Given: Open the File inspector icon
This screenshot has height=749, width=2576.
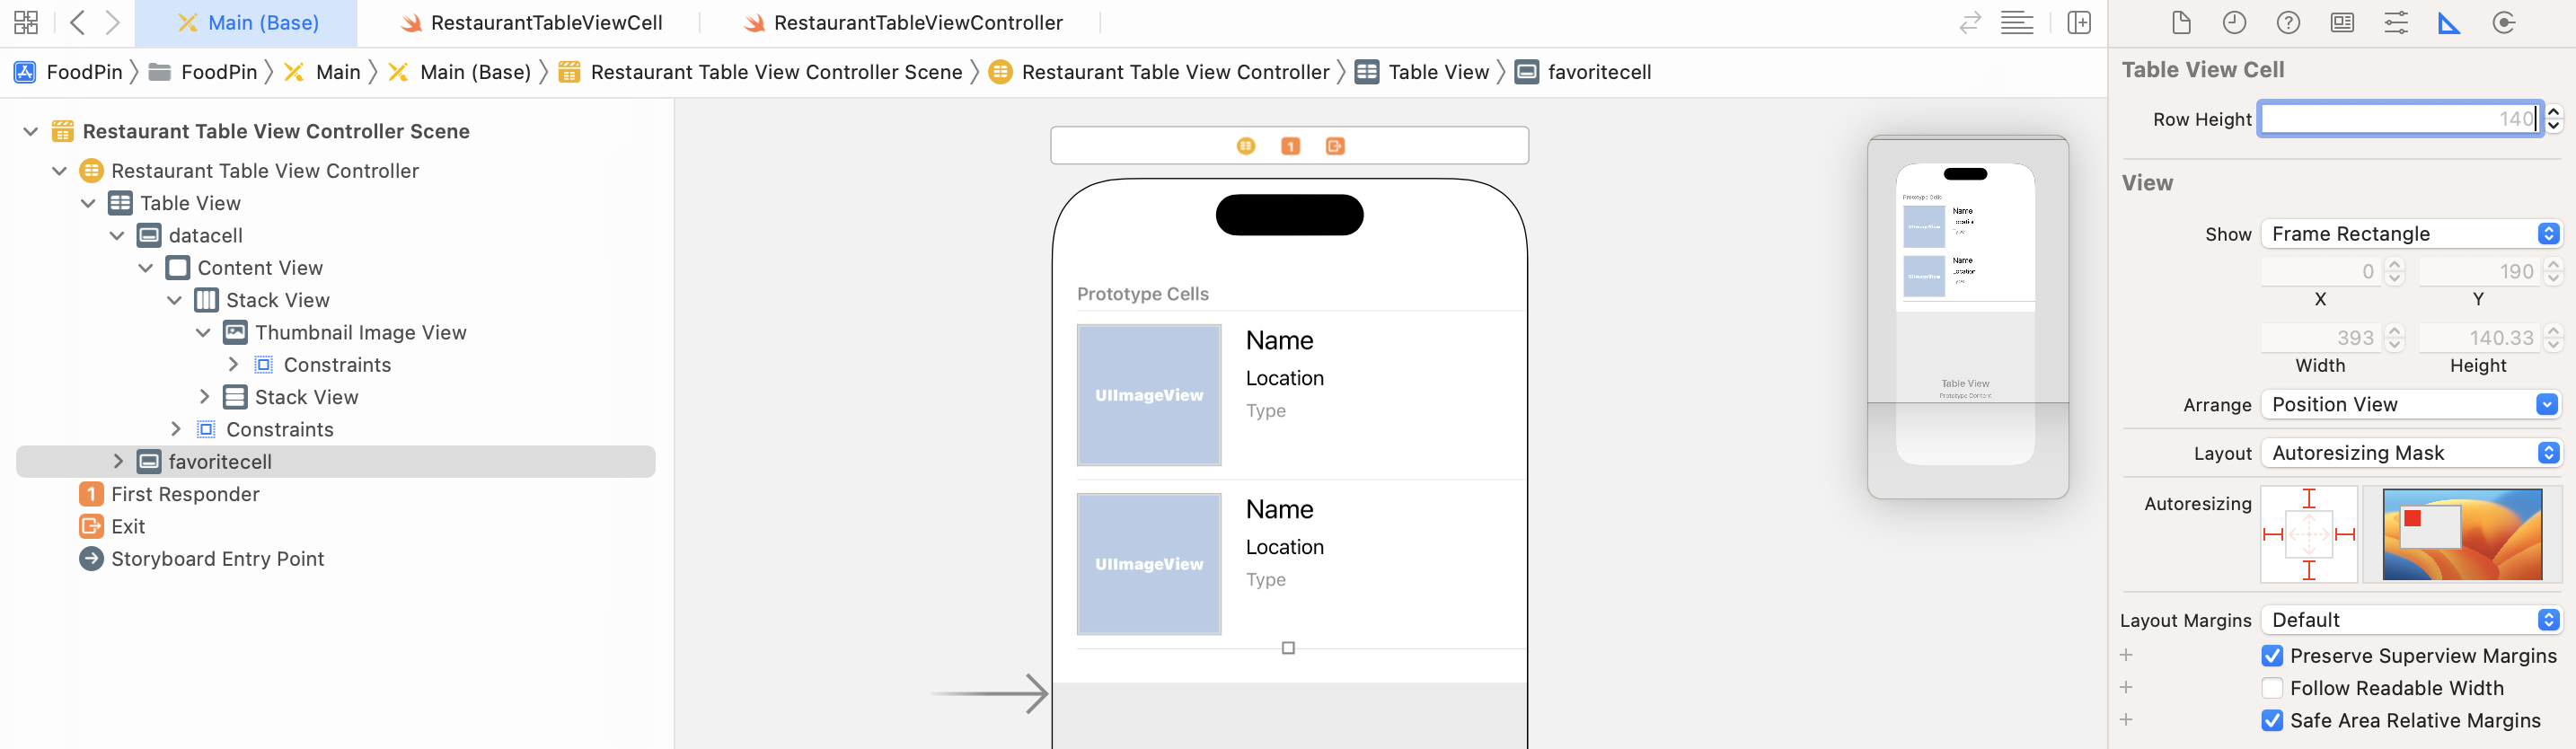Looking at the screenshot, I should click(2182, 23).
